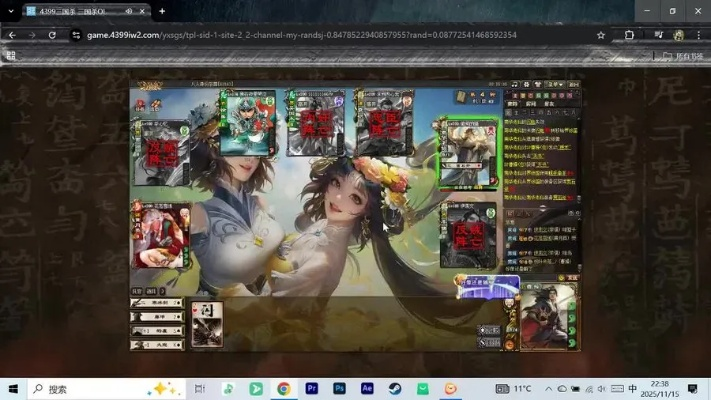
Task: Open Premiere Pro from the taskbar
Action: click(312, 389)
